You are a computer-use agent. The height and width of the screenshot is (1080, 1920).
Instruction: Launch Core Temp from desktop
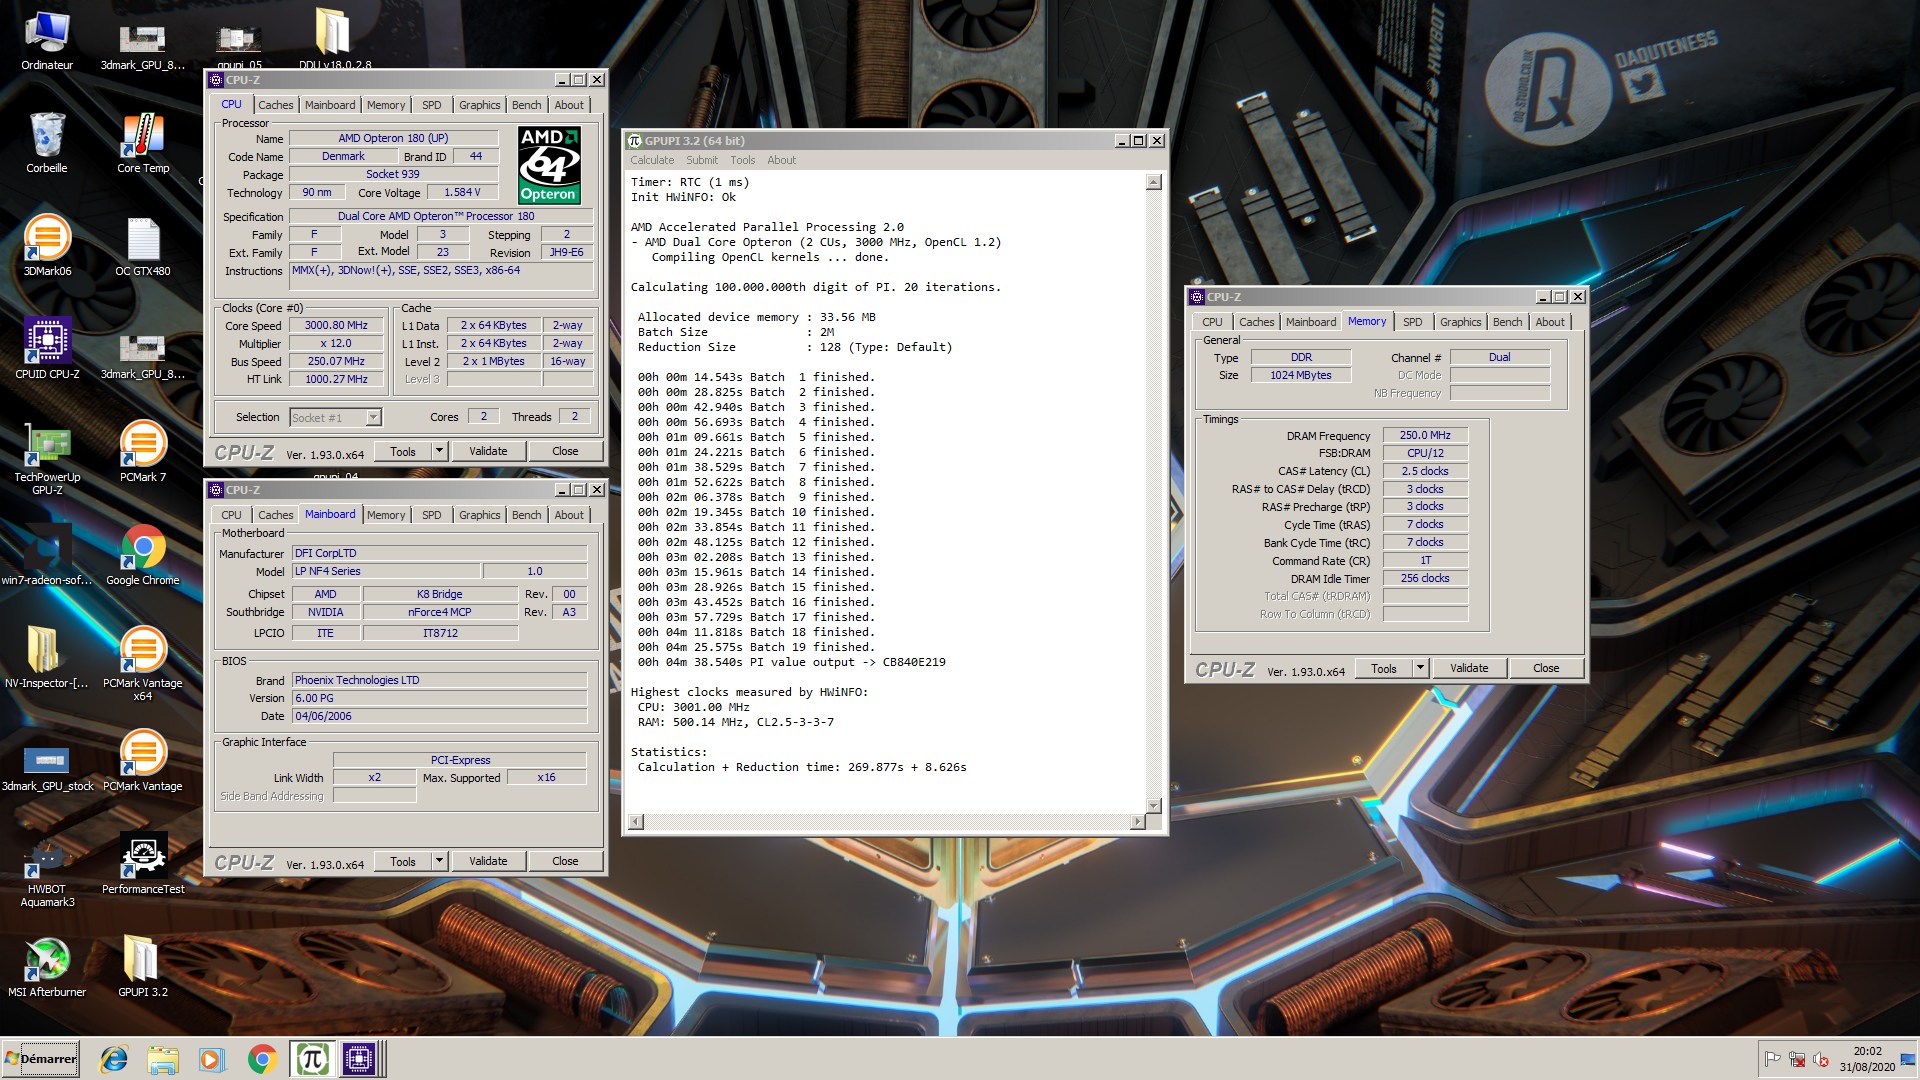[x=143, y=143]
